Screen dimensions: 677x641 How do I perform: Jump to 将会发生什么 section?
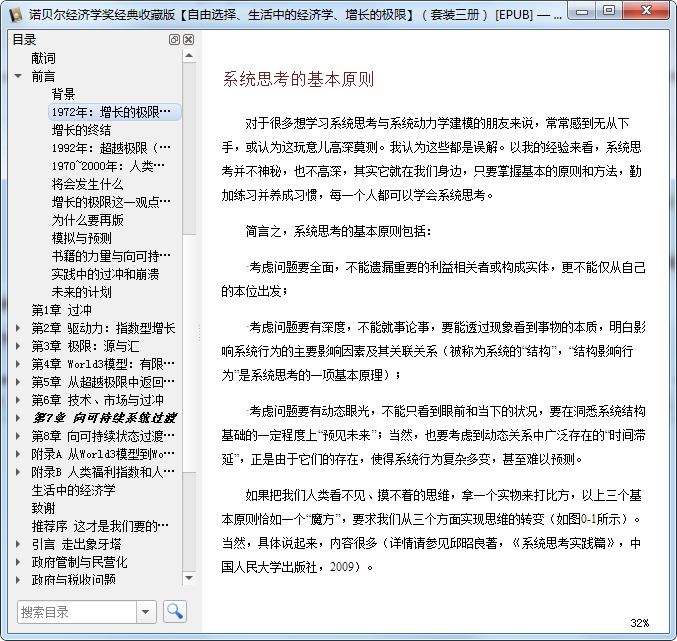point(87,184)
